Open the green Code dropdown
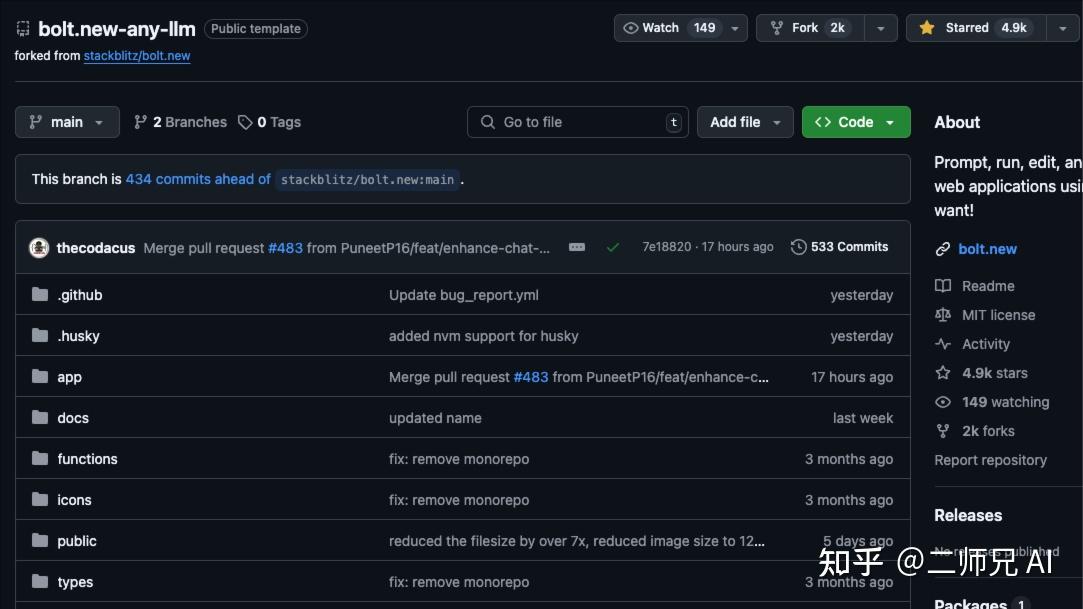The height and width of the screenshot is (609, 1083). coord(856,122)
